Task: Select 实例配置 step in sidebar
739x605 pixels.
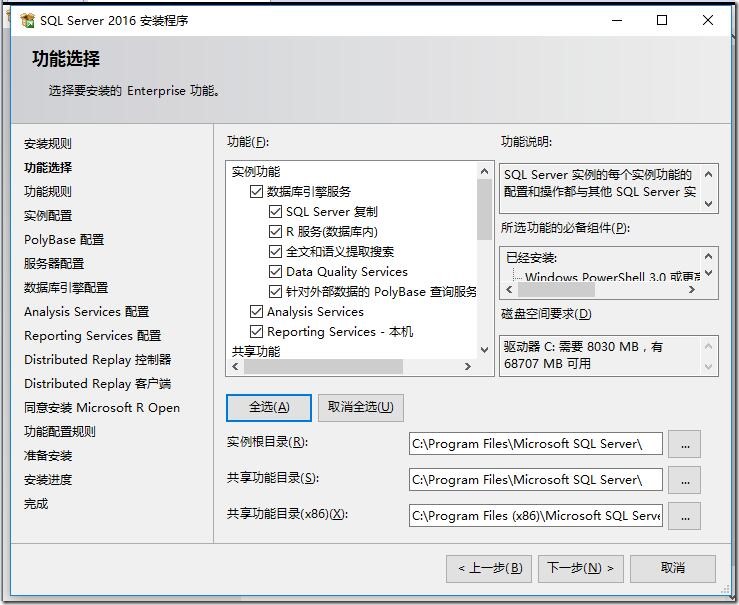Action: tap(48, 216)
